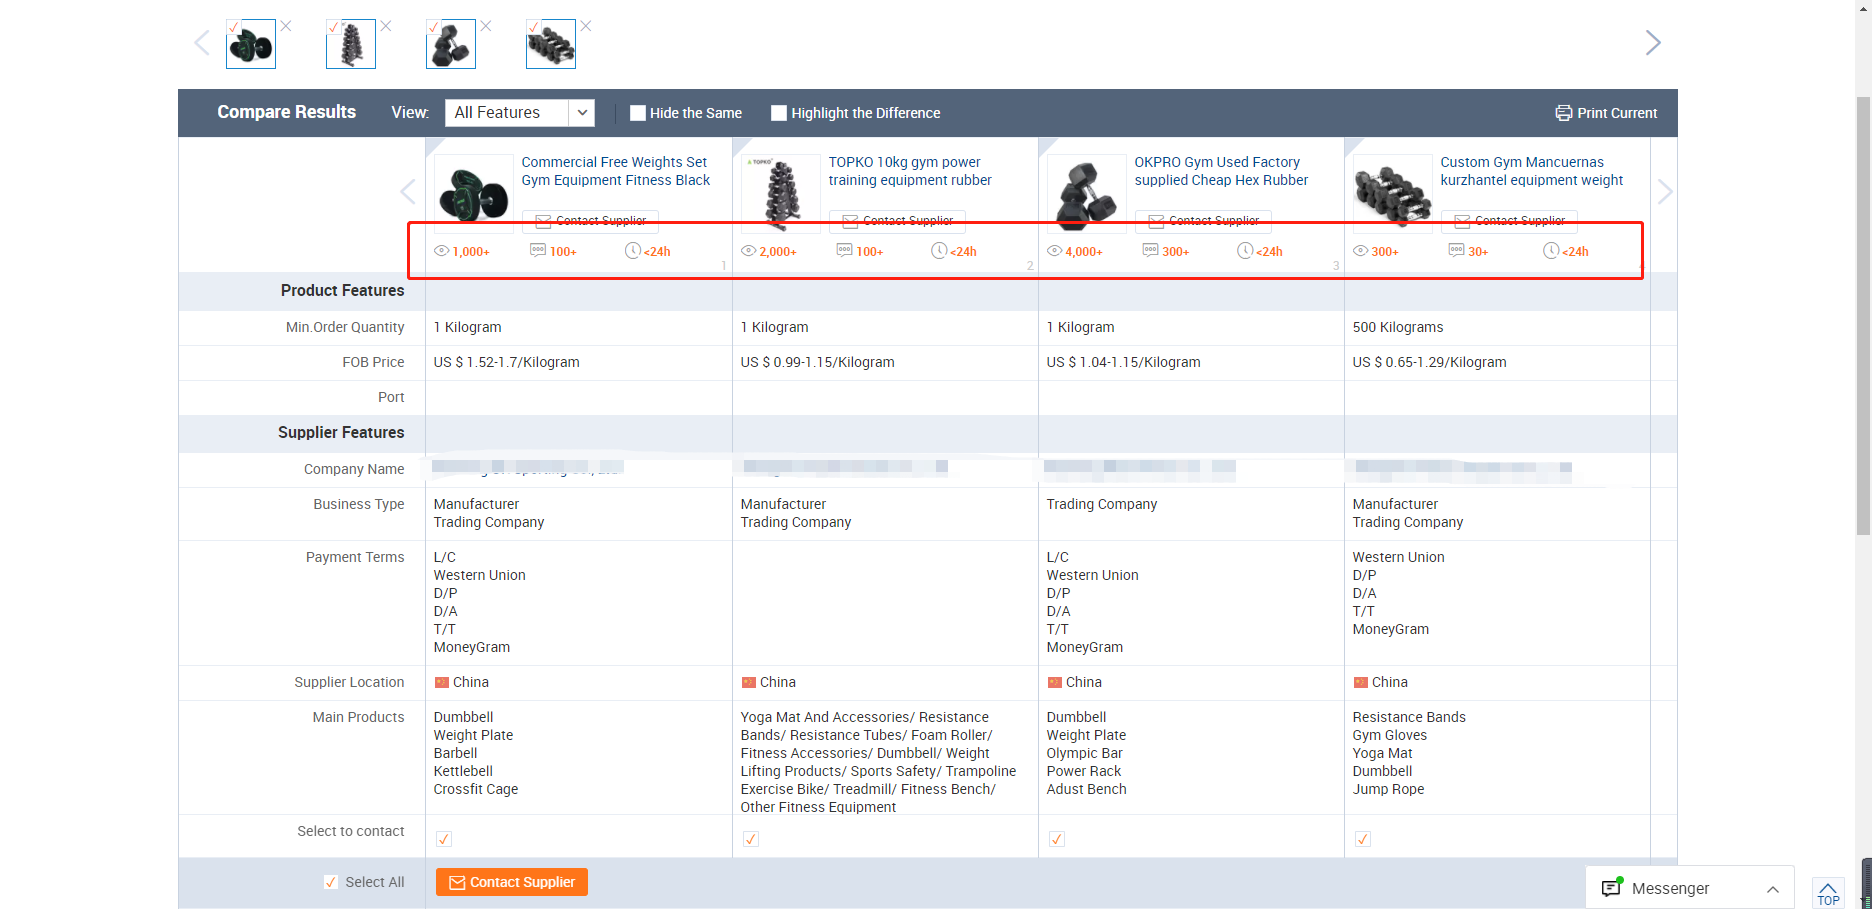Remove the third hex dumbbell thumbnail using its X
The image size is (1872, 909).
(x=486, y=26)
